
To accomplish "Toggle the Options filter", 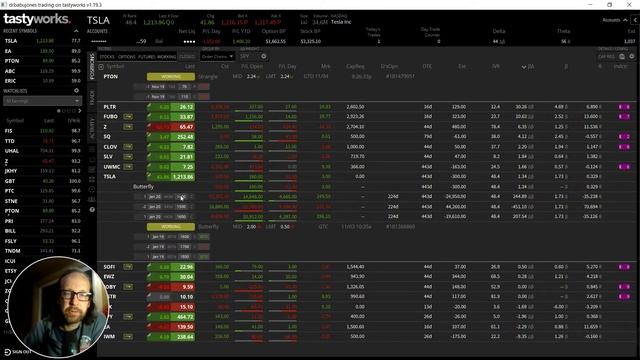I will 127,57.
